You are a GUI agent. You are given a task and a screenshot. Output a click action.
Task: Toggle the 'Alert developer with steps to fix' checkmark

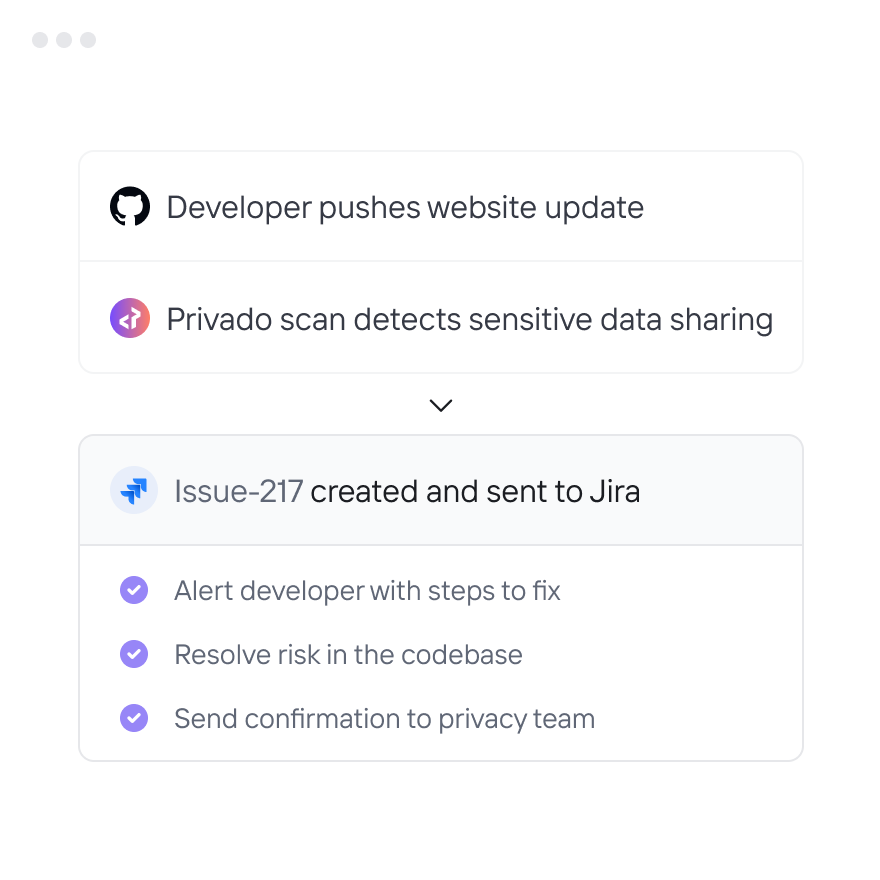click(134, 590)
